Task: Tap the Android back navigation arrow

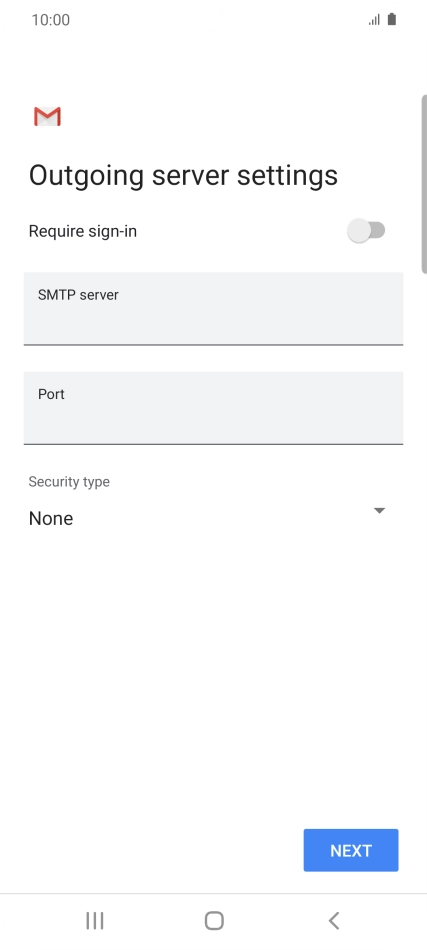Action: pos(334,921)
